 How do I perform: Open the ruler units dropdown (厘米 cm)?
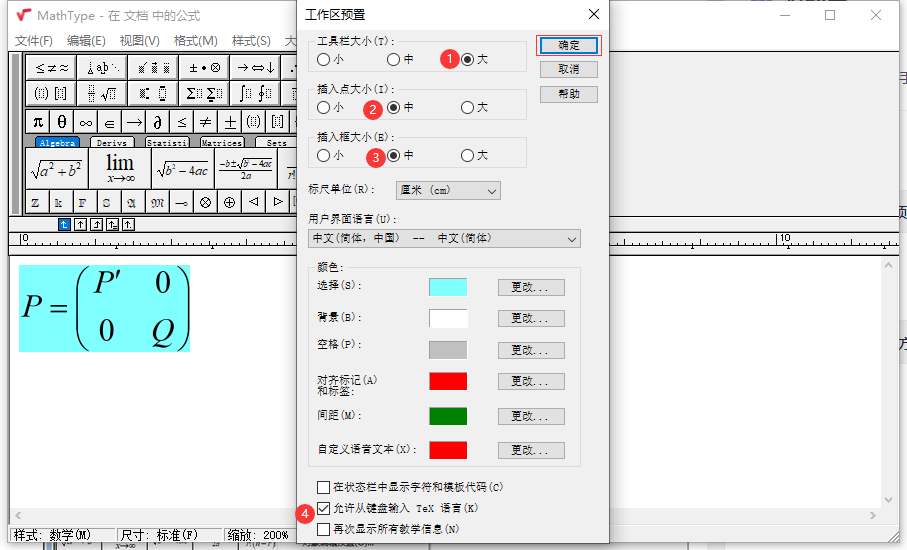coord(448,190)
